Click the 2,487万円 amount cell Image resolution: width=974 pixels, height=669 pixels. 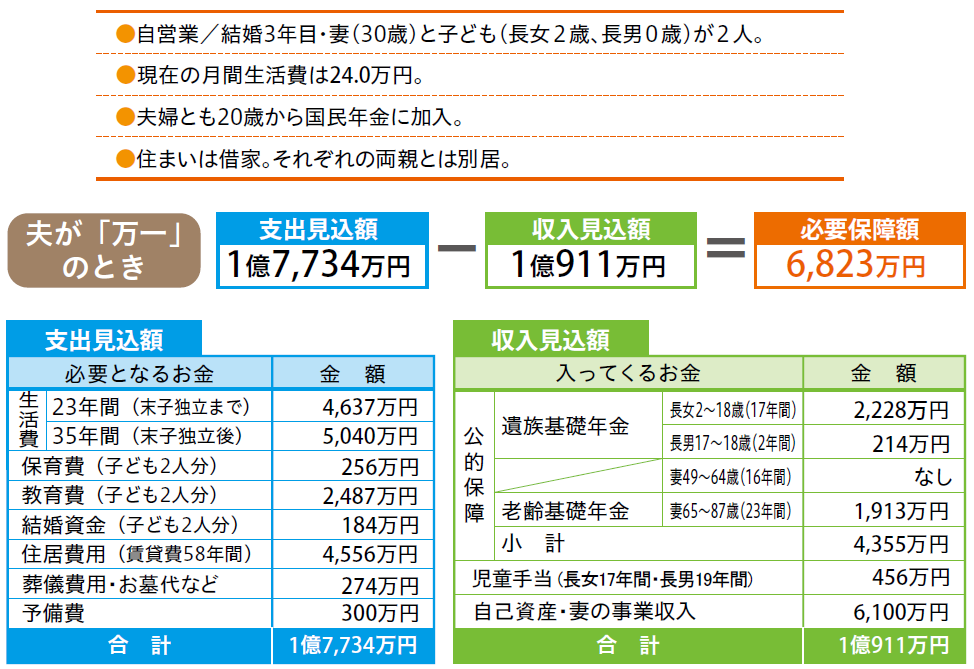353,495
